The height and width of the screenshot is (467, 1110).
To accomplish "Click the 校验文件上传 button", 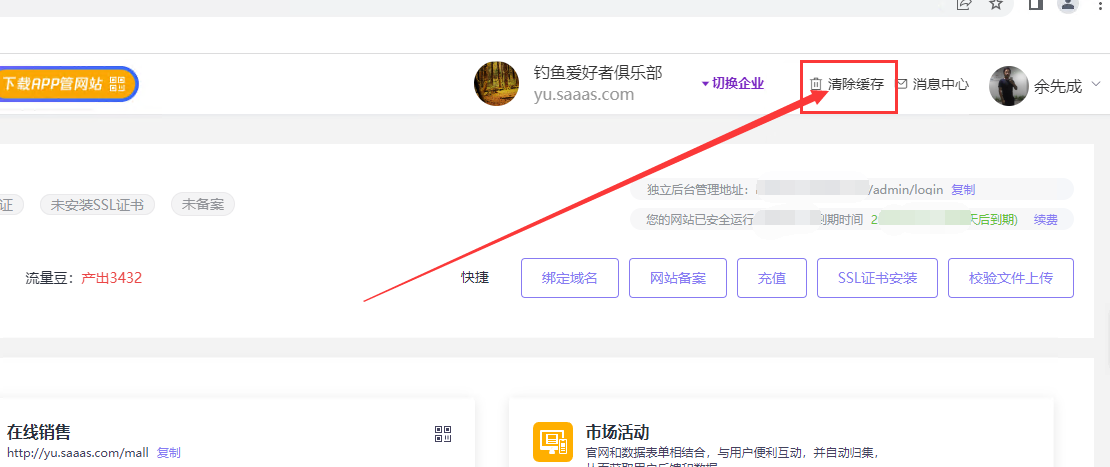I will tap(1011, 278).
